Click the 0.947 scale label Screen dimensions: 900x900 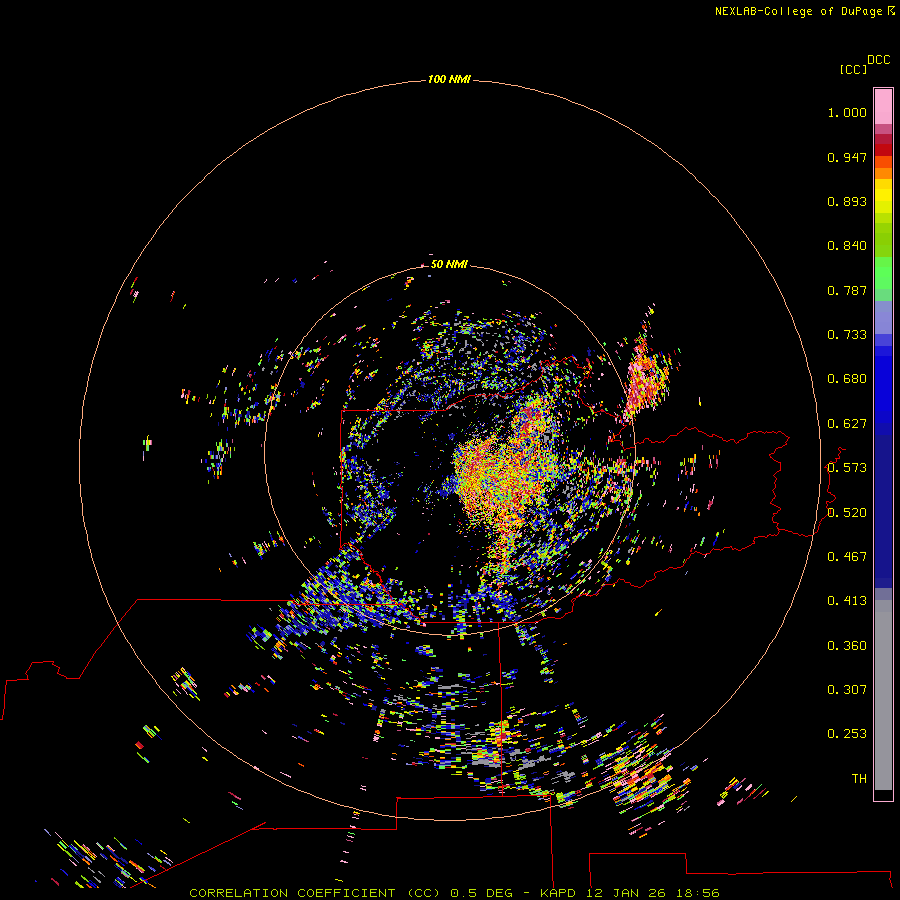click(847, 157)
